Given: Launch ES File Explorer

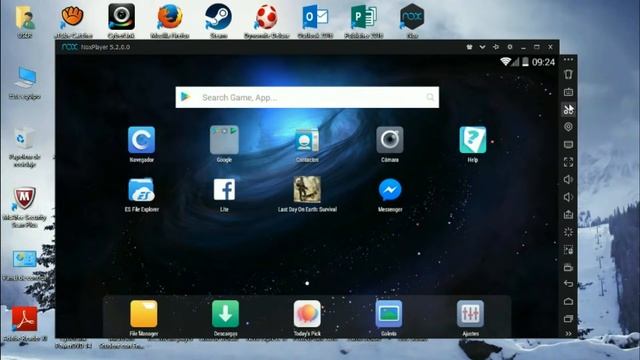Looking at the screenshot, I should click(x=141, y=190).
